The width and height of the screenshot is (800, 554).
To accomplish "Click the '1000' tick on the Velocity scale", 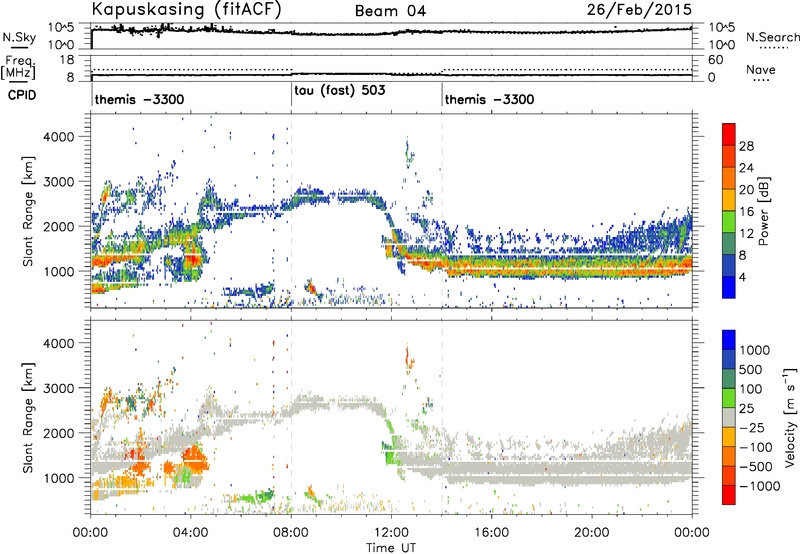I will coord(755,350).
